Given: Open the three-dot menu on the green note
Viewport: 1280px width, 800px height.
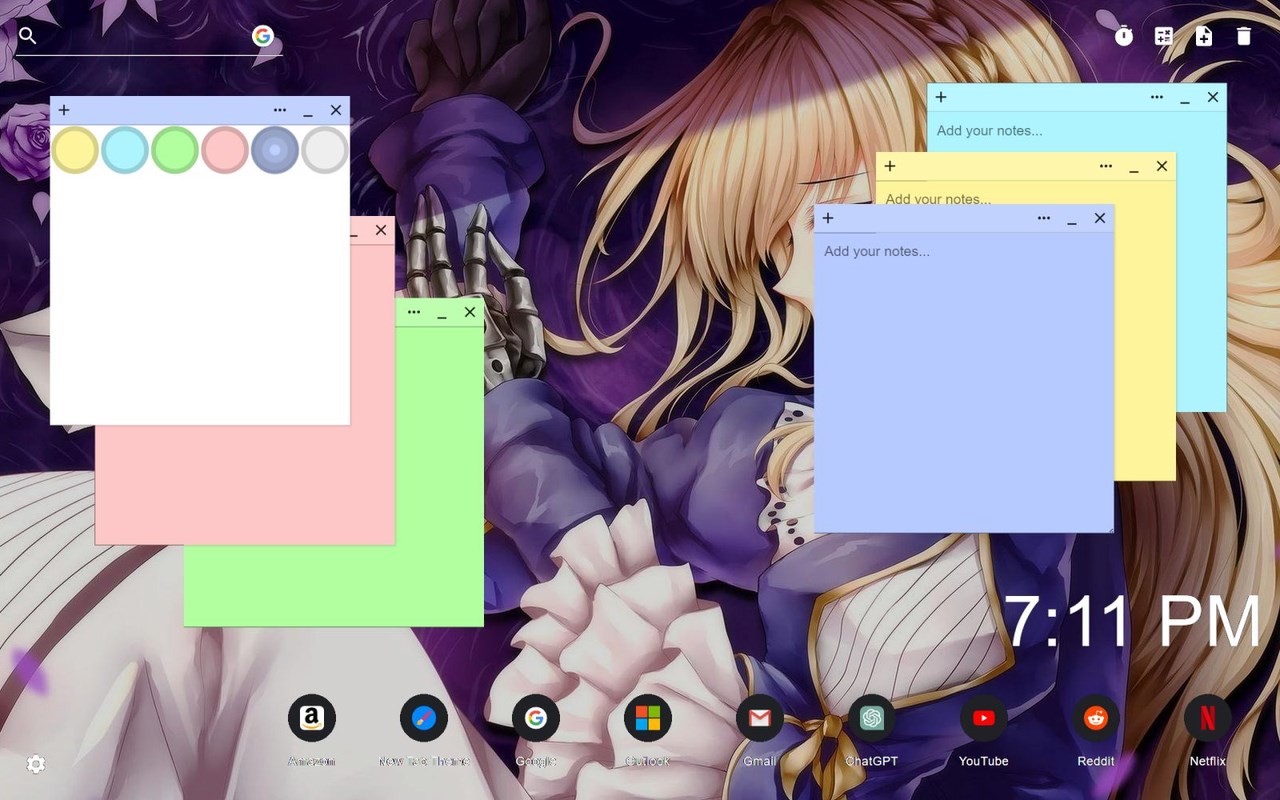Looking at the screenshot, I should coord(414,312).
